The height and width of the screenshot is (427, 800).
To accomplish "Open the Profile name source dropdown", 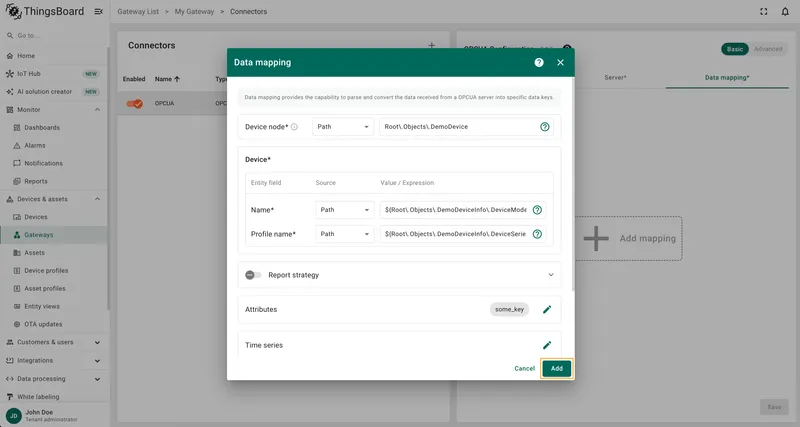I will (x=345, y=234).
